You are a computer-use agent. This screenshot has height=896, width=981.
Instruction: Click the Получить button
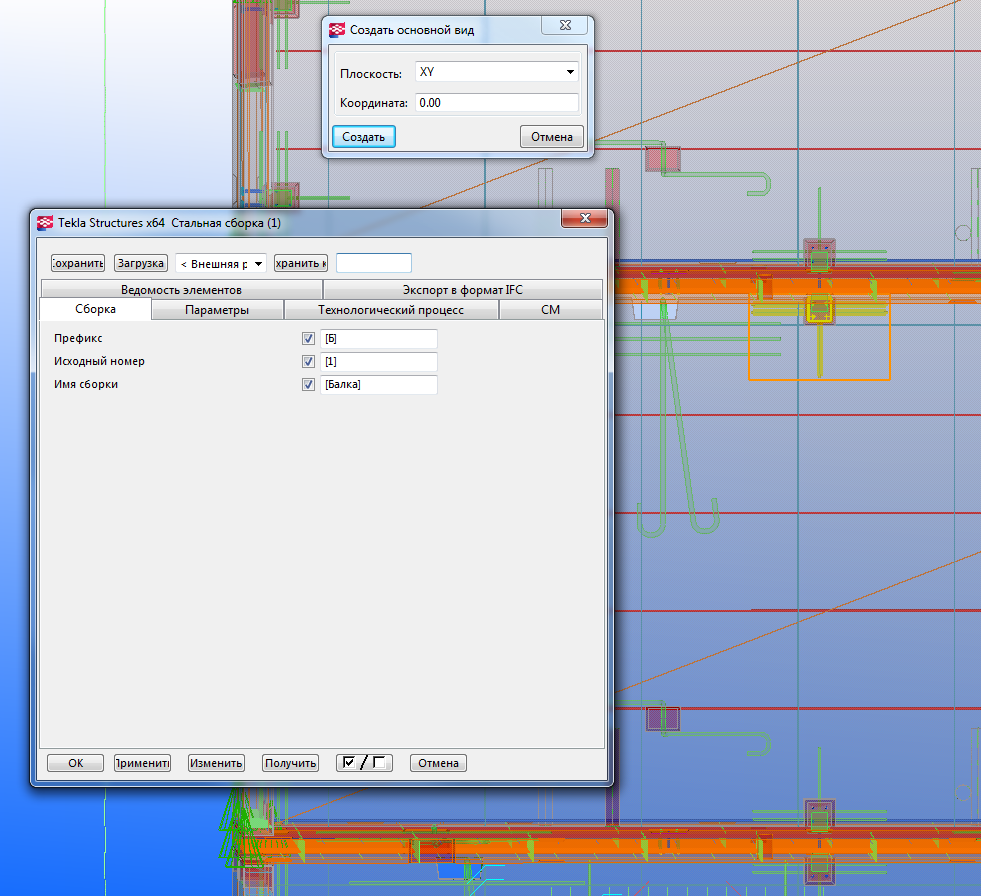(290, 763)
